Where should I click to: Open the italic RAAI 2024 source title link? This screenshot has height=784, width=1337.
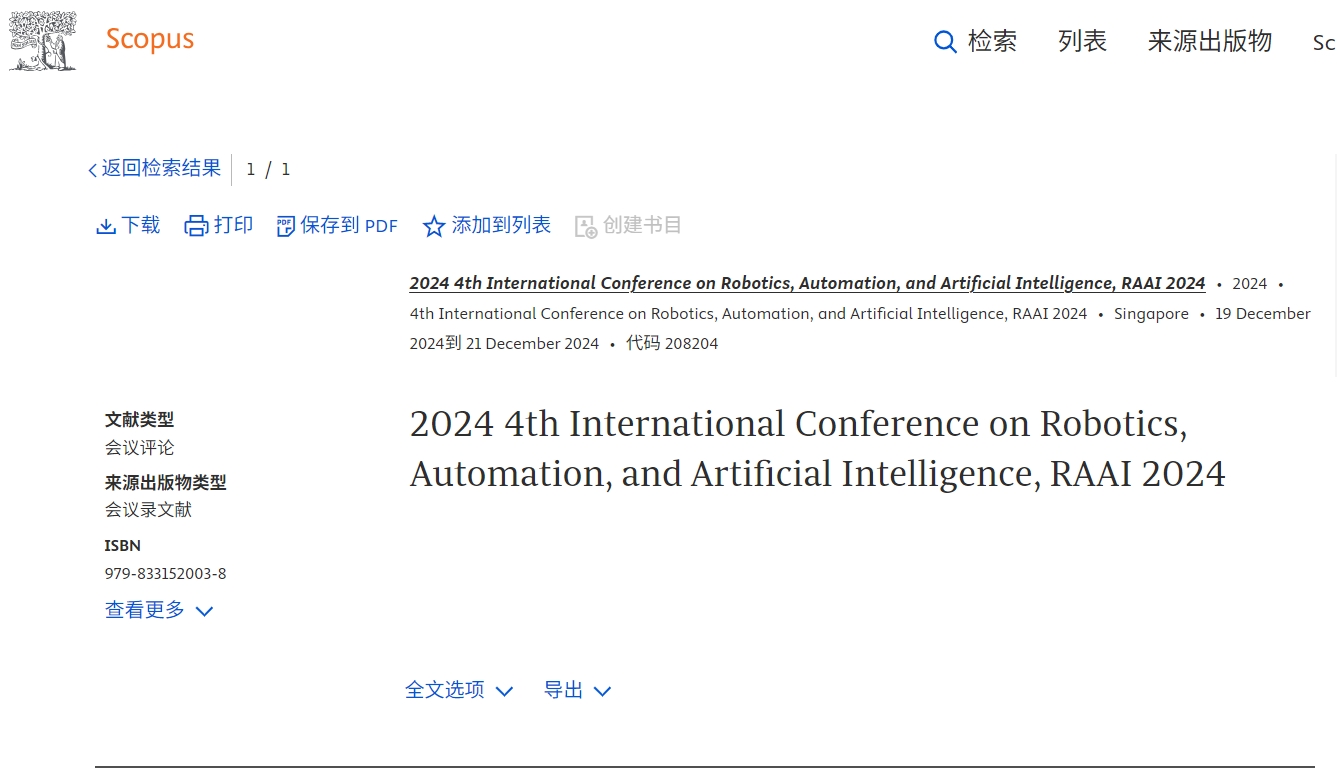[x=806, y=283]
